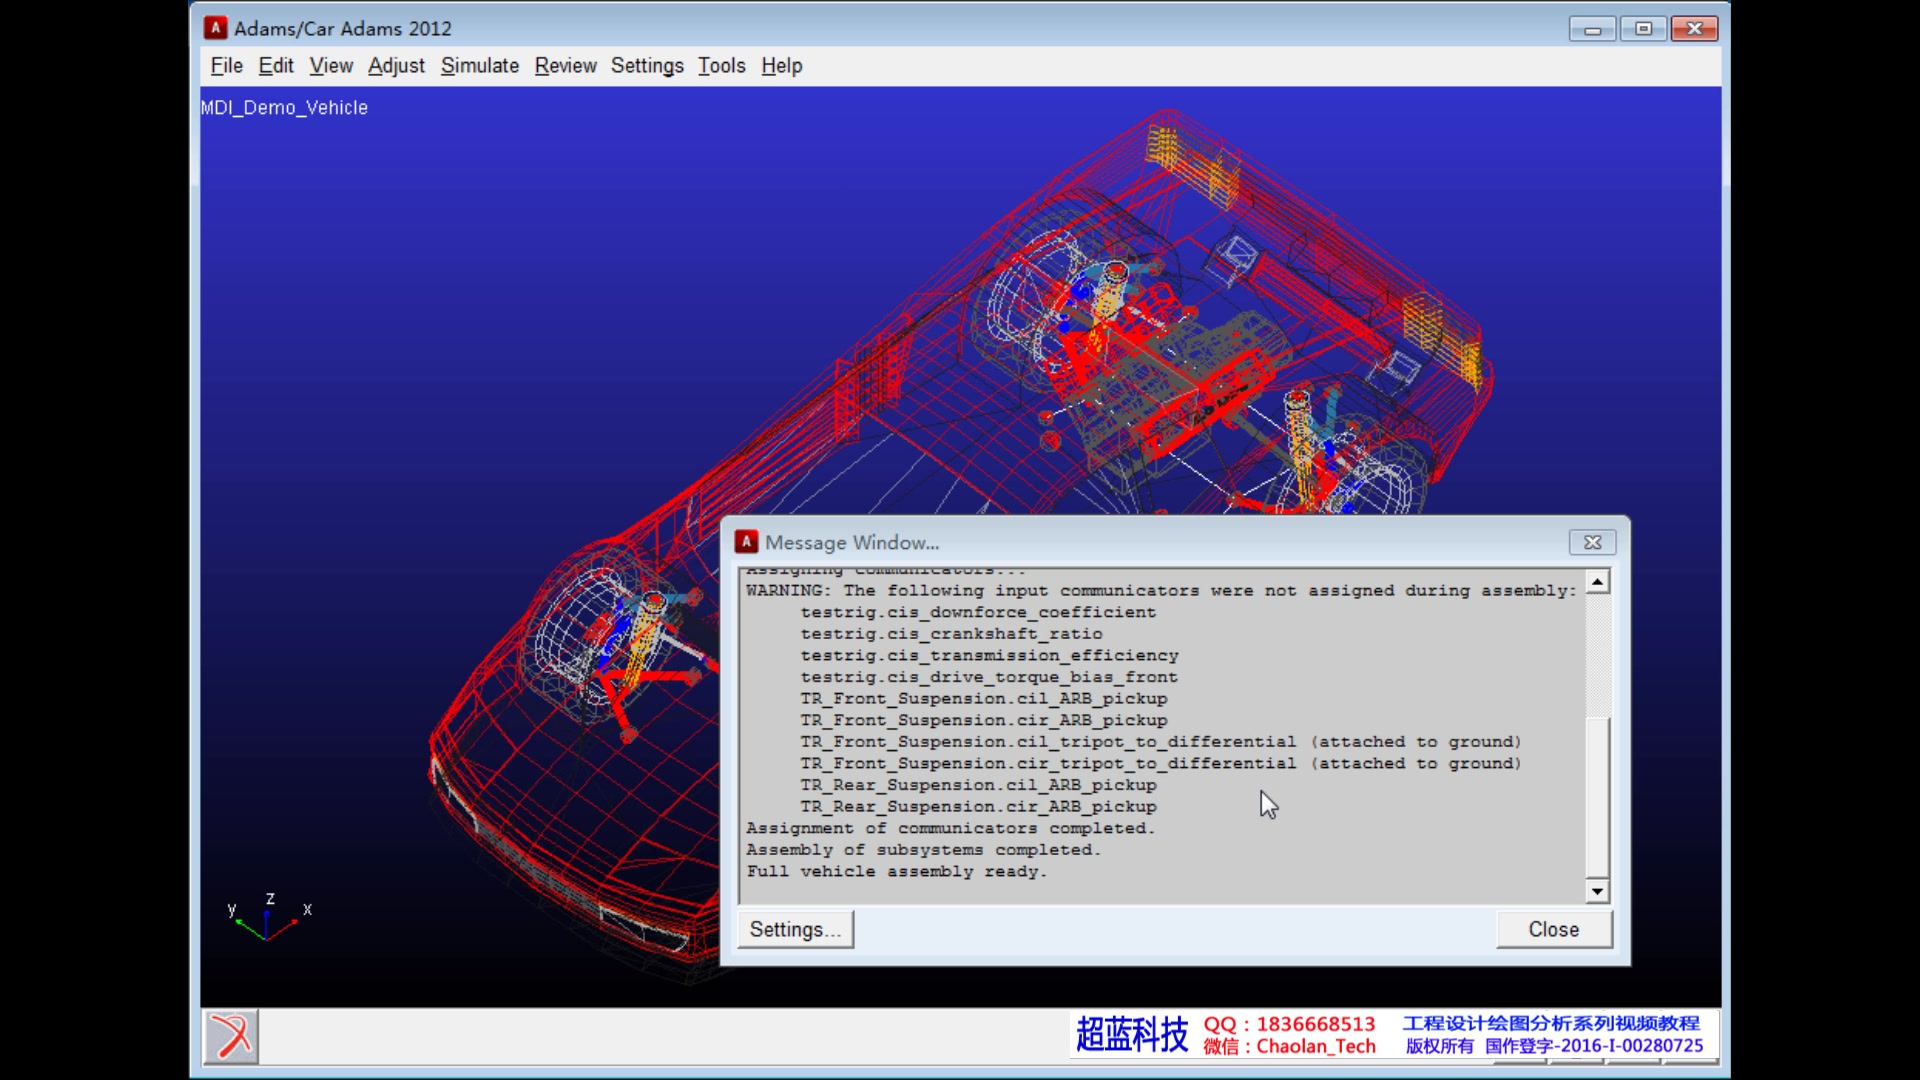Open the File menu
Image resolution: width=1920 pixels, height=1080 pixels.
coord(226,66)
